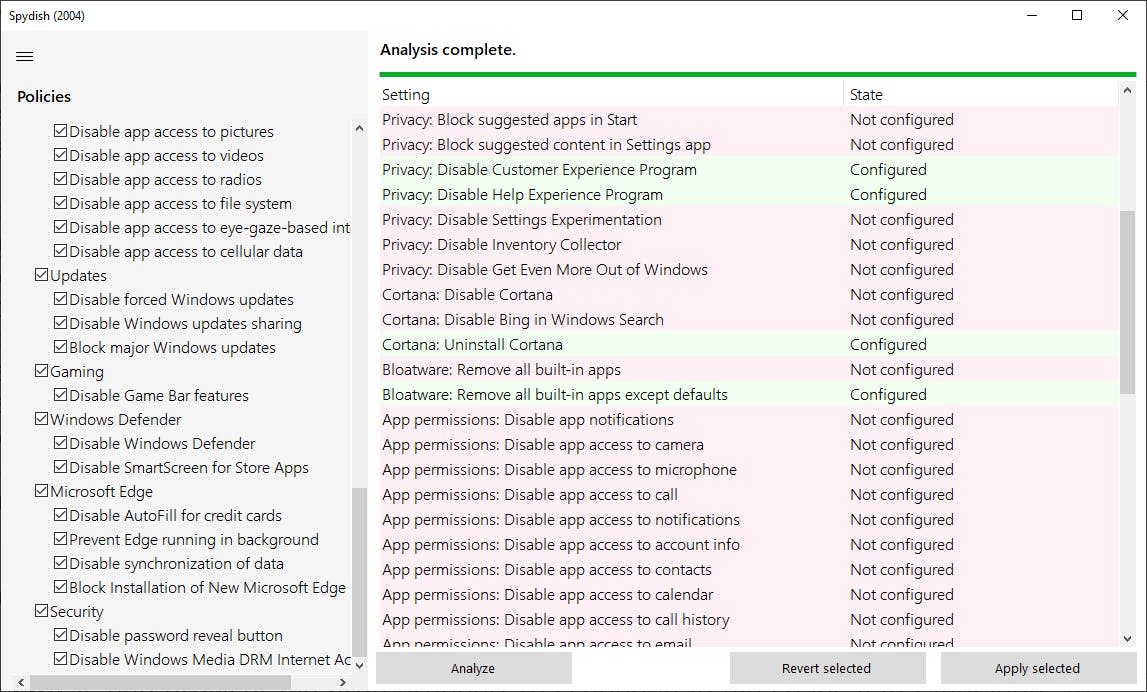Toggle the Microsoft Edge group checkbox
The width and height of the screenshot is (1147, 692).
pos(42,492)
